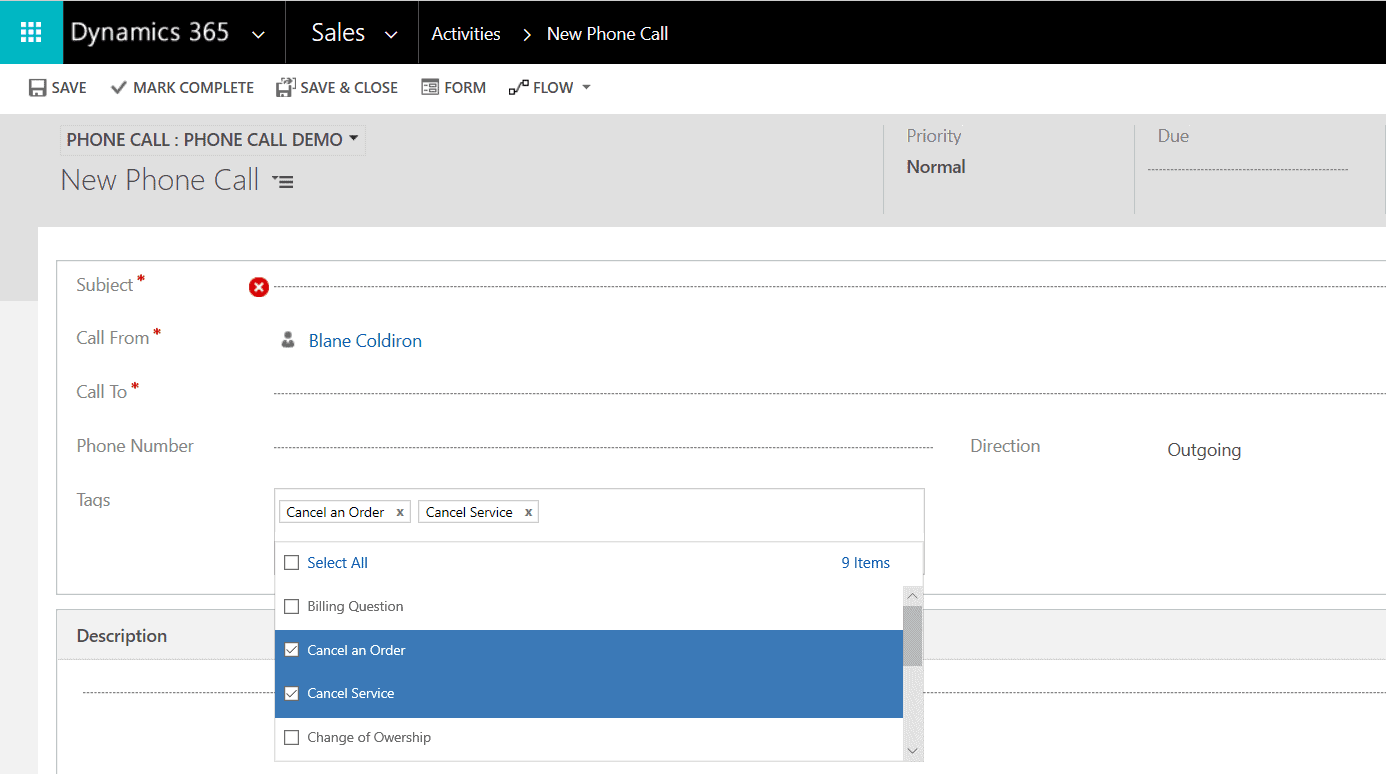Click into the Phone Number field
1386x774 pixels.
[x=603, y=446]
